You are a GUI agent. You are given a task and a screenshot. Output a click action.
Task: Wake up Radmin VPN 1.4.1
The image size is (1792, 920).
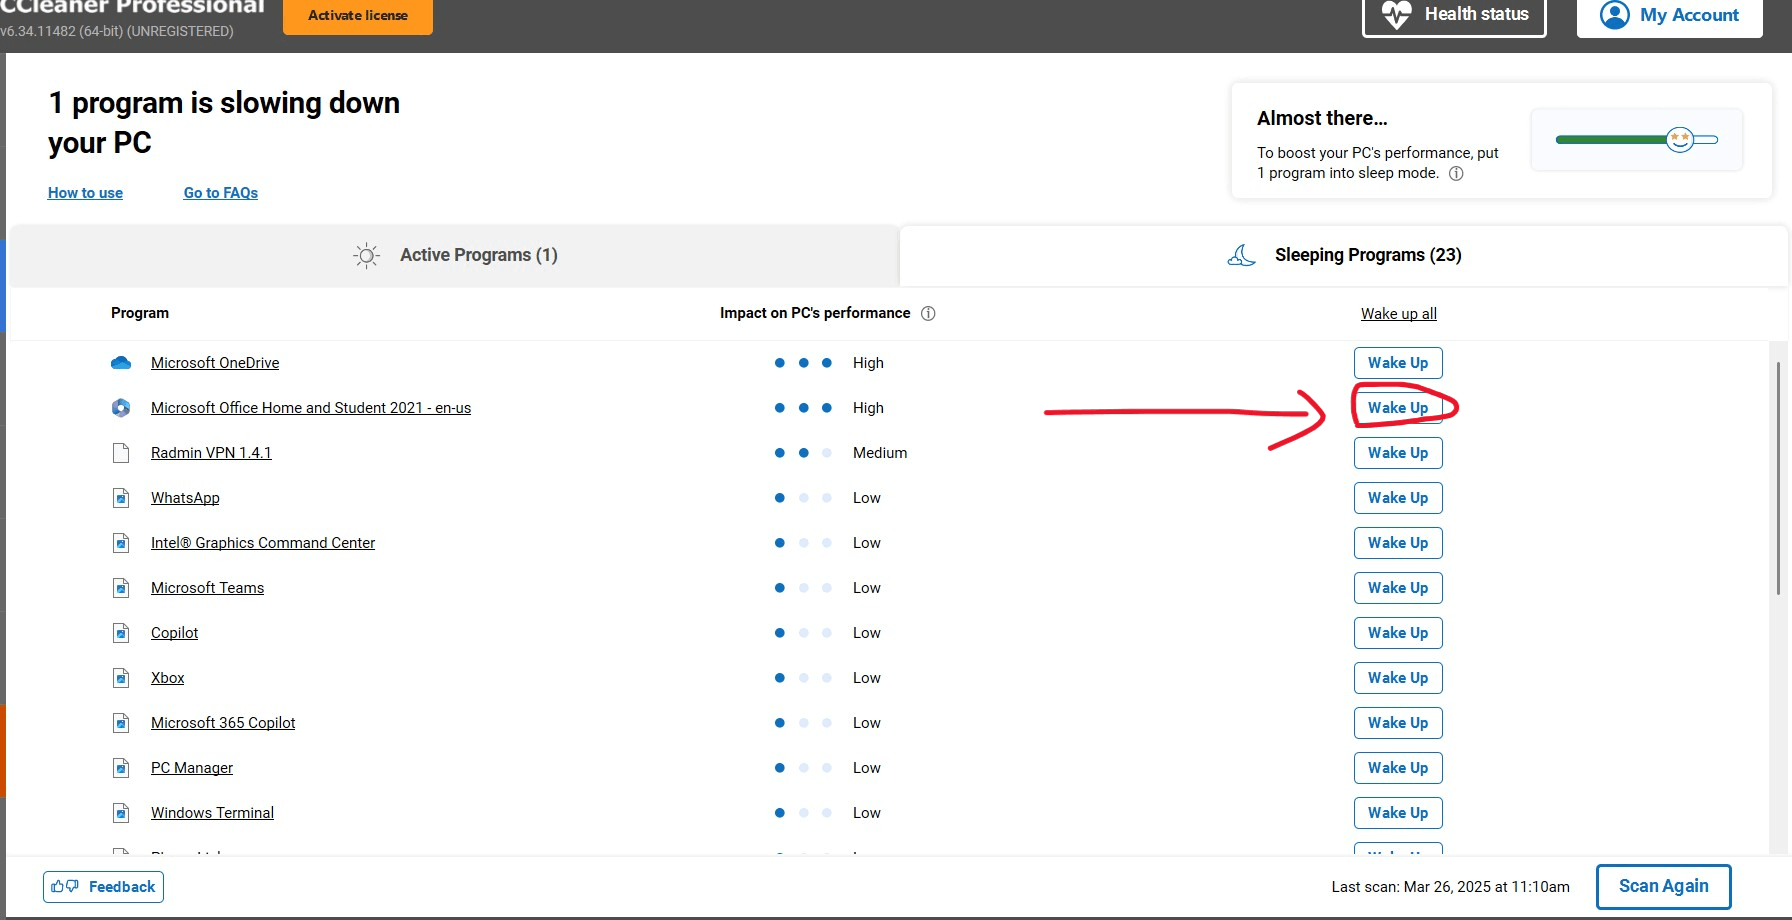click(1398, 453)
